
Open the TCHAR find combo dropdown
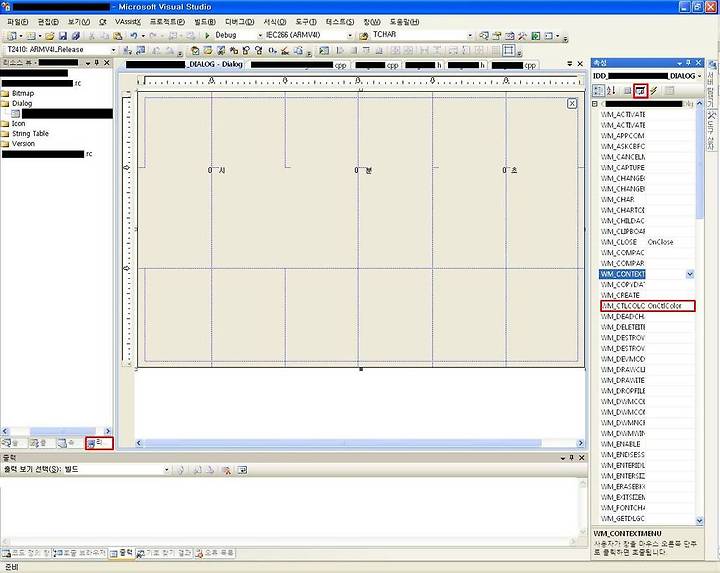click(470, 35)
